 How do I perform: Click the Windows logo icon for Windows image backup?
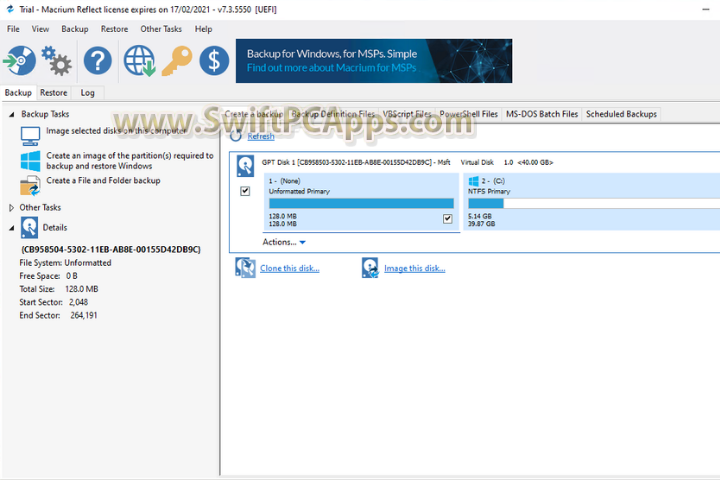tap(30, 161)
